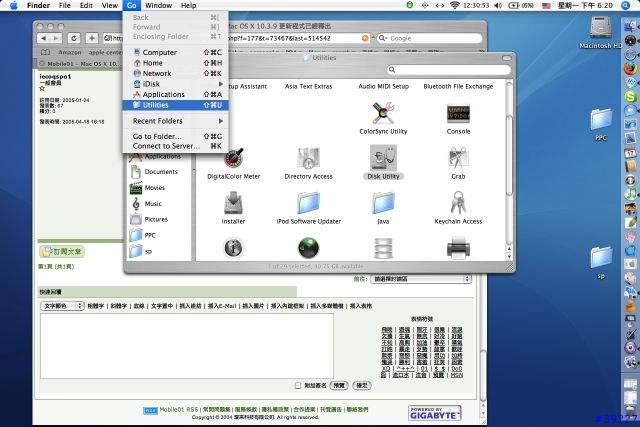Toggle the 附加簽名 checkbox
This screenshot has height=427, width=640.
pyautogui.click(x=298, y=385)
